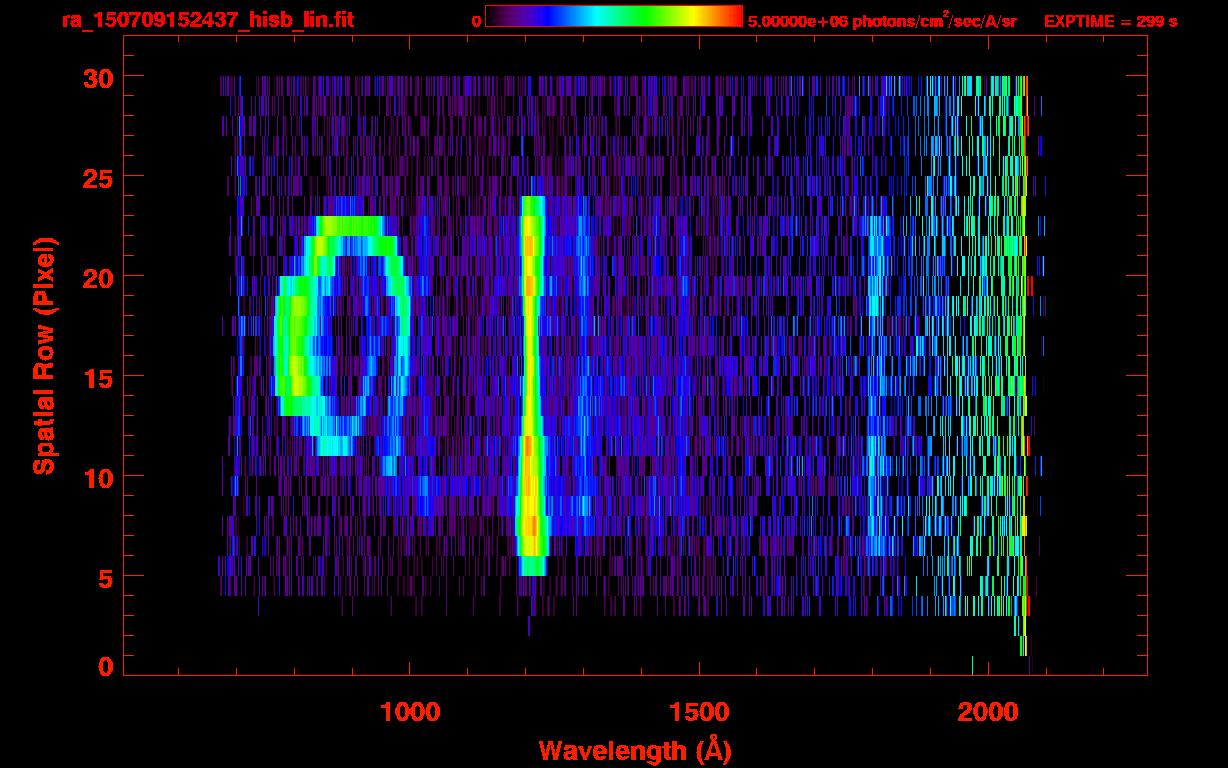Click the y-axis tick label 15
The image size is (1228, 768).
[x=97, y=377]
